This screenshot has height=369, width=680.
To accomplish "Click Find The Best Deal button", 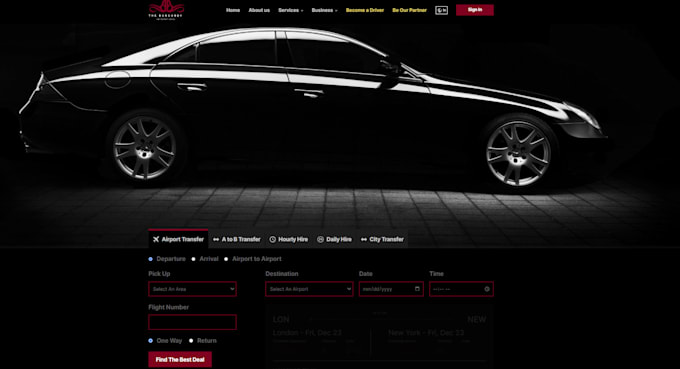I will click(180, 359).
